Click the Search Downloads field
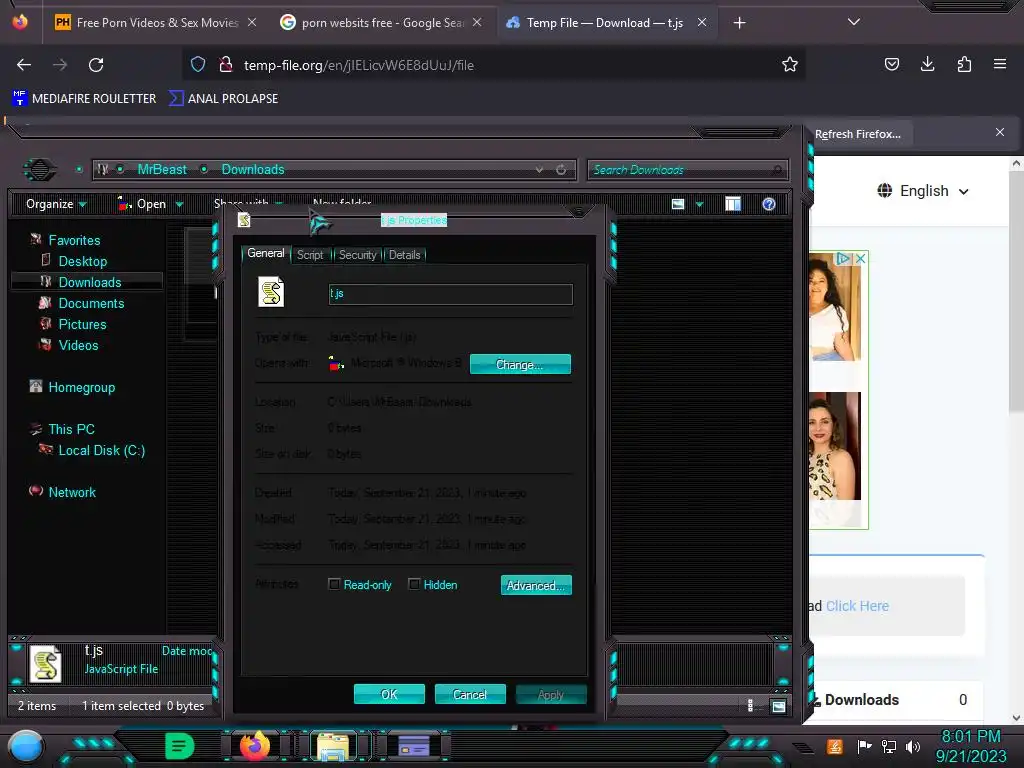Viewport: 1024px width, 768px height. [x=688, y=170]
